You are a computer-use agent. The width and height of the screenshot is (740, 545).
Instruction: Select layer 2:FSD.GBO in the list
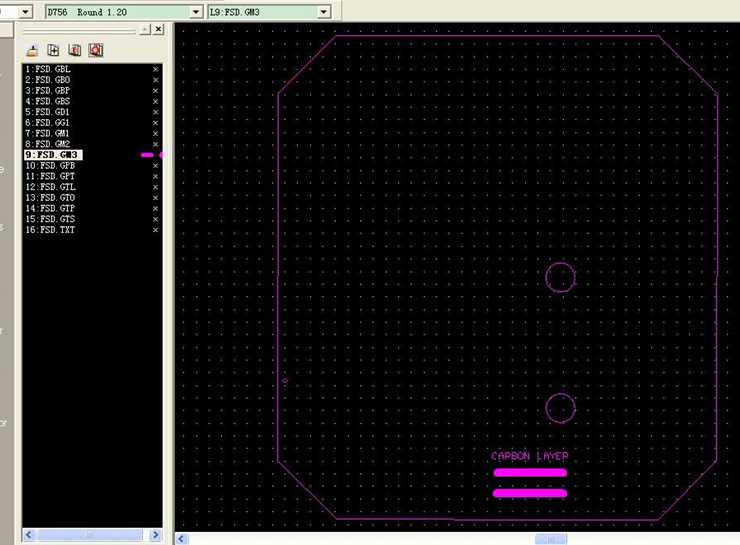[x=48, y=80]
